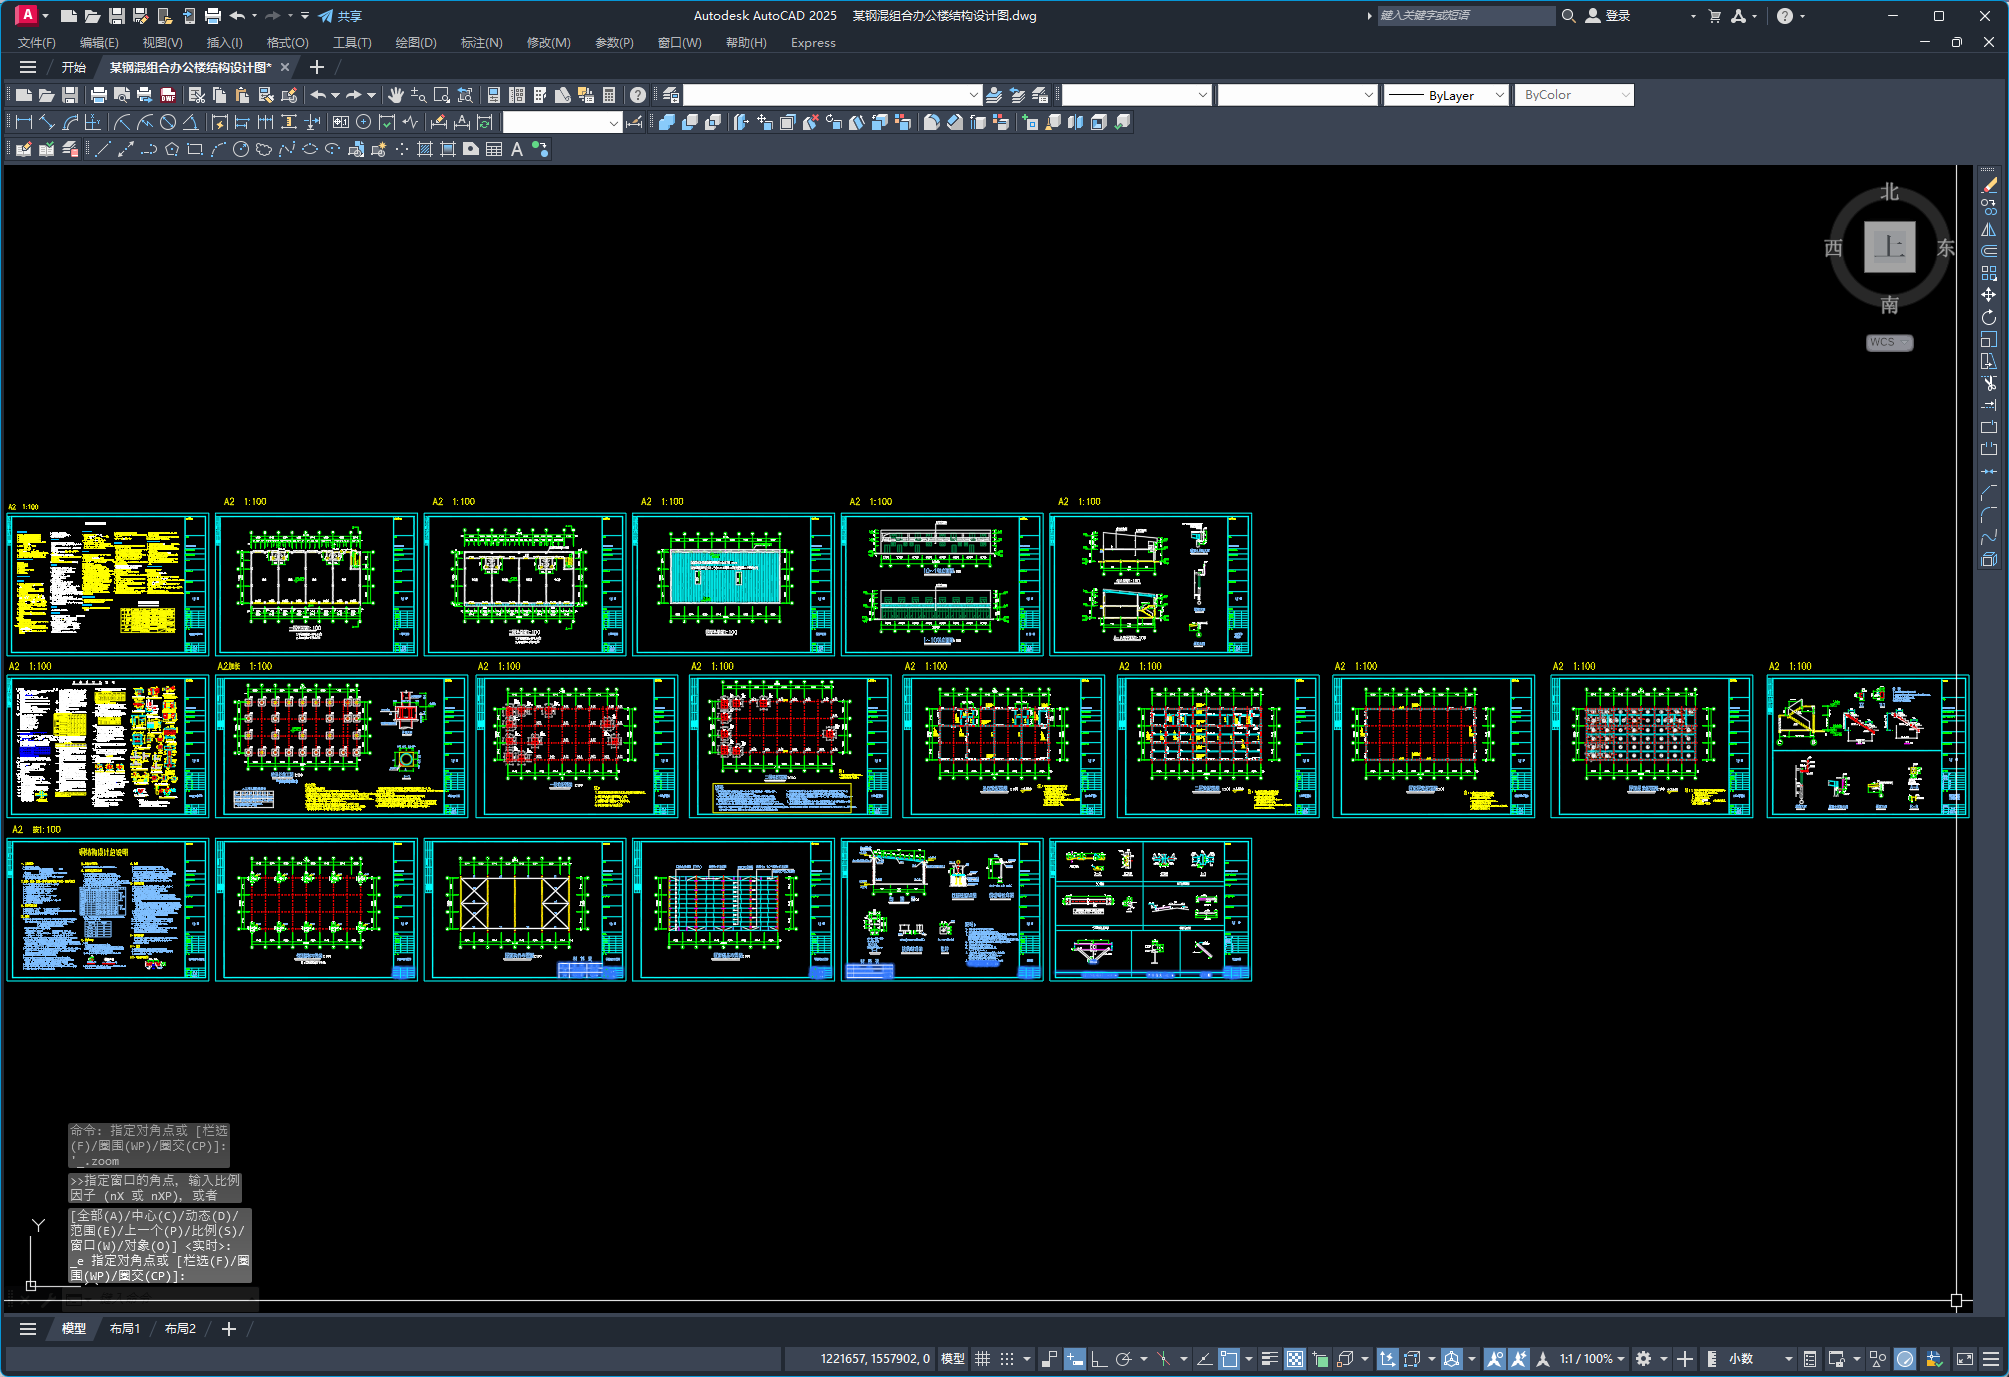Select the Multiline Text tool
Screen dimensions: 2009x1377
[517, 150]
